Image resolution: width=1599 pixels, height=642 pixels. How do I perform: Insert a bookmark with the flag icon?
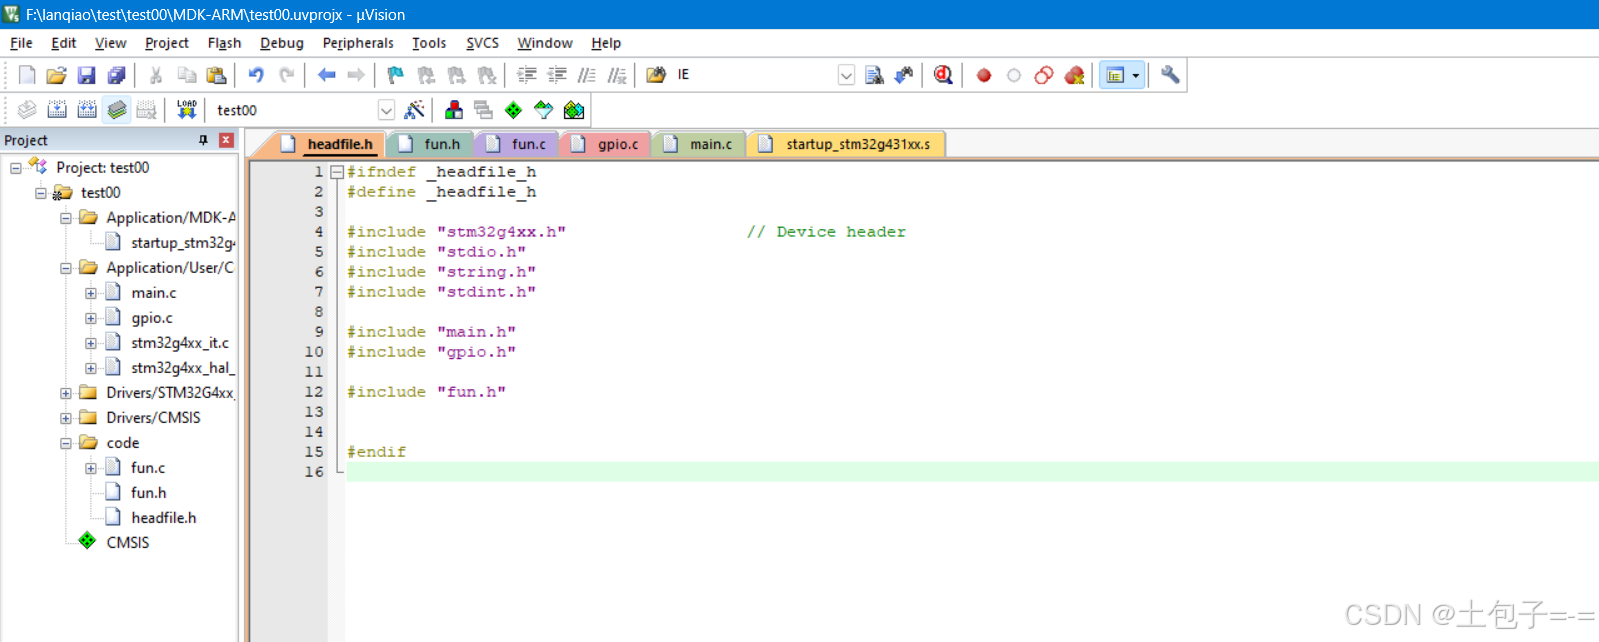pyautogui.click(x=396, y=75)
